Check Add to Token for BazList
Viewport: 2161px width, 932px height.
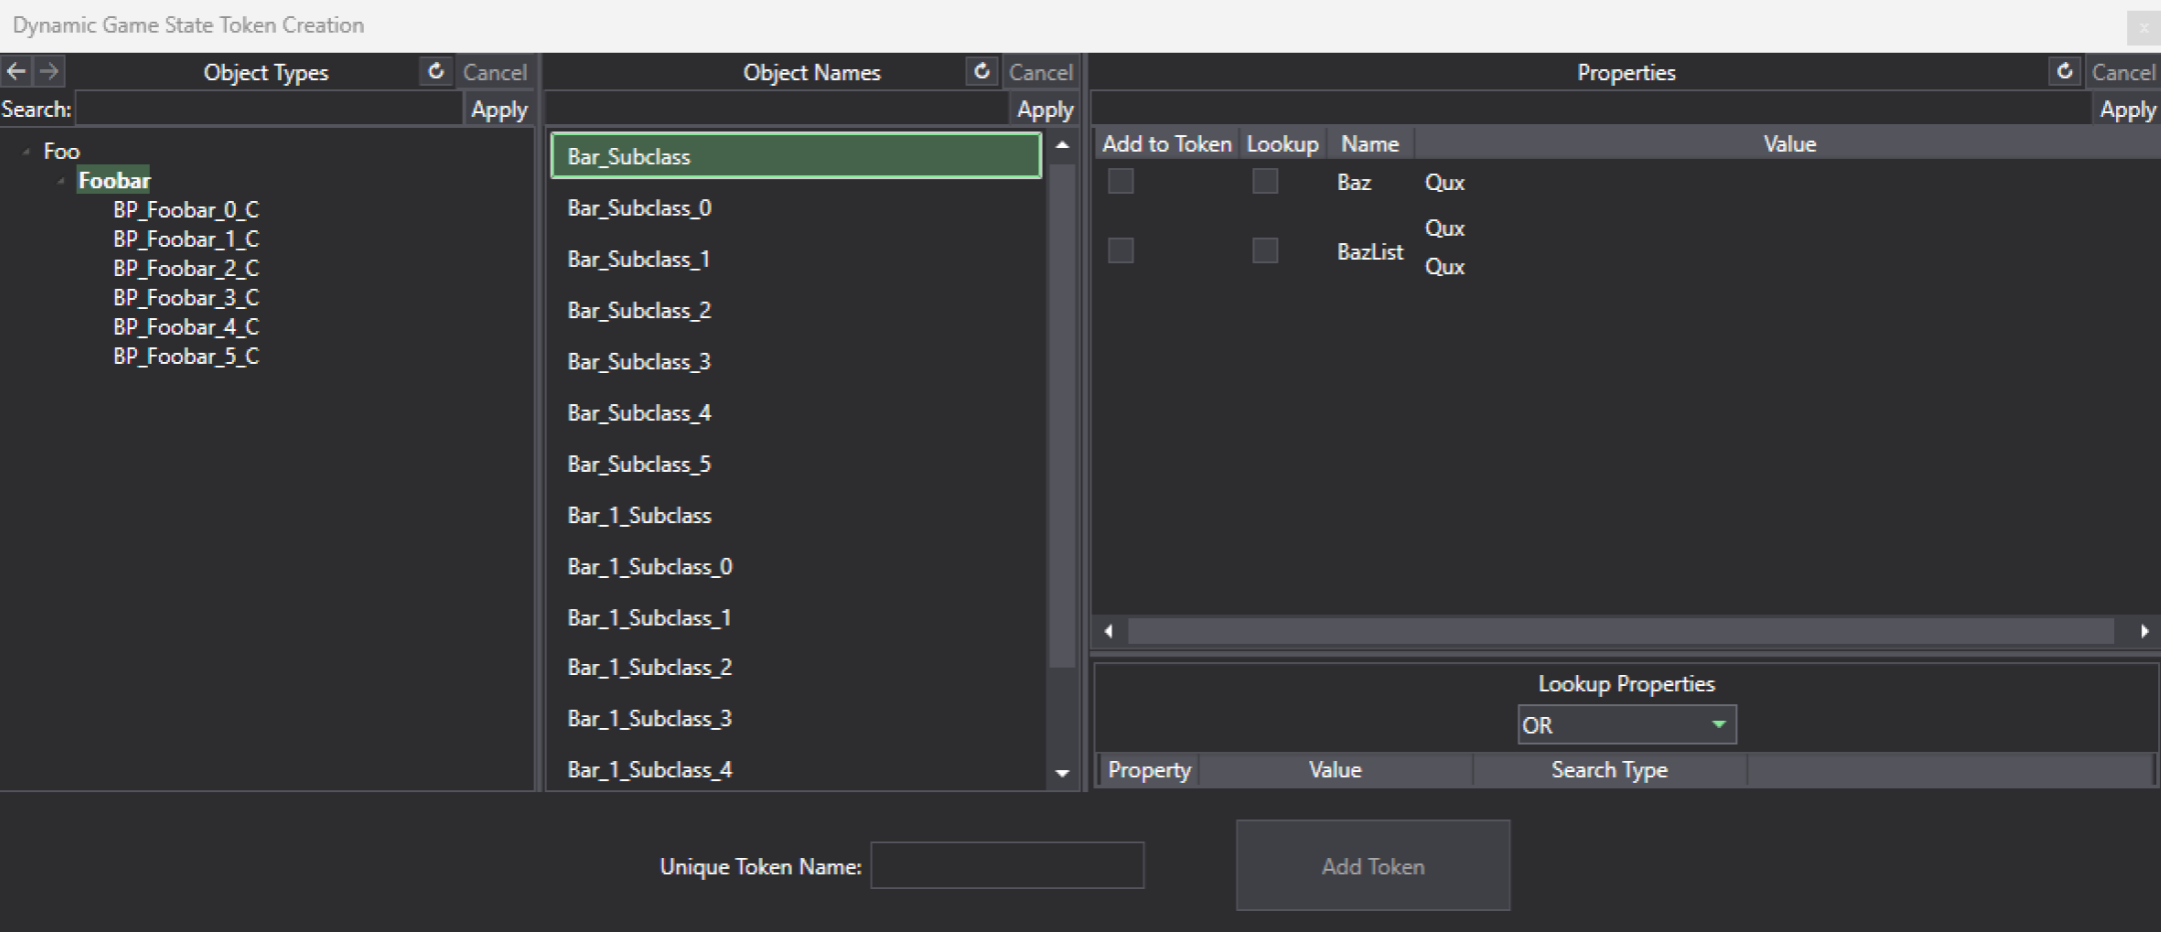(x=1120, y=250)
